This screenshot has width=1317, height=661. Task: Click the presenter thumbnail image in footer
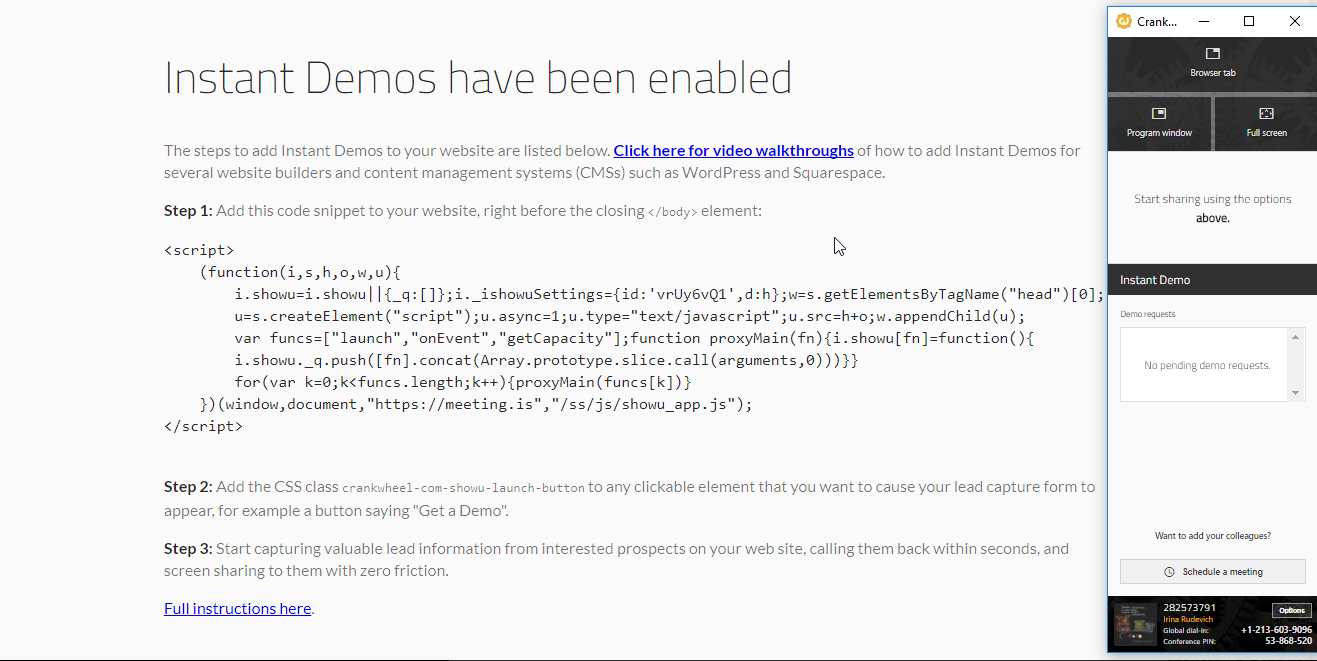tap(1135, 624)
